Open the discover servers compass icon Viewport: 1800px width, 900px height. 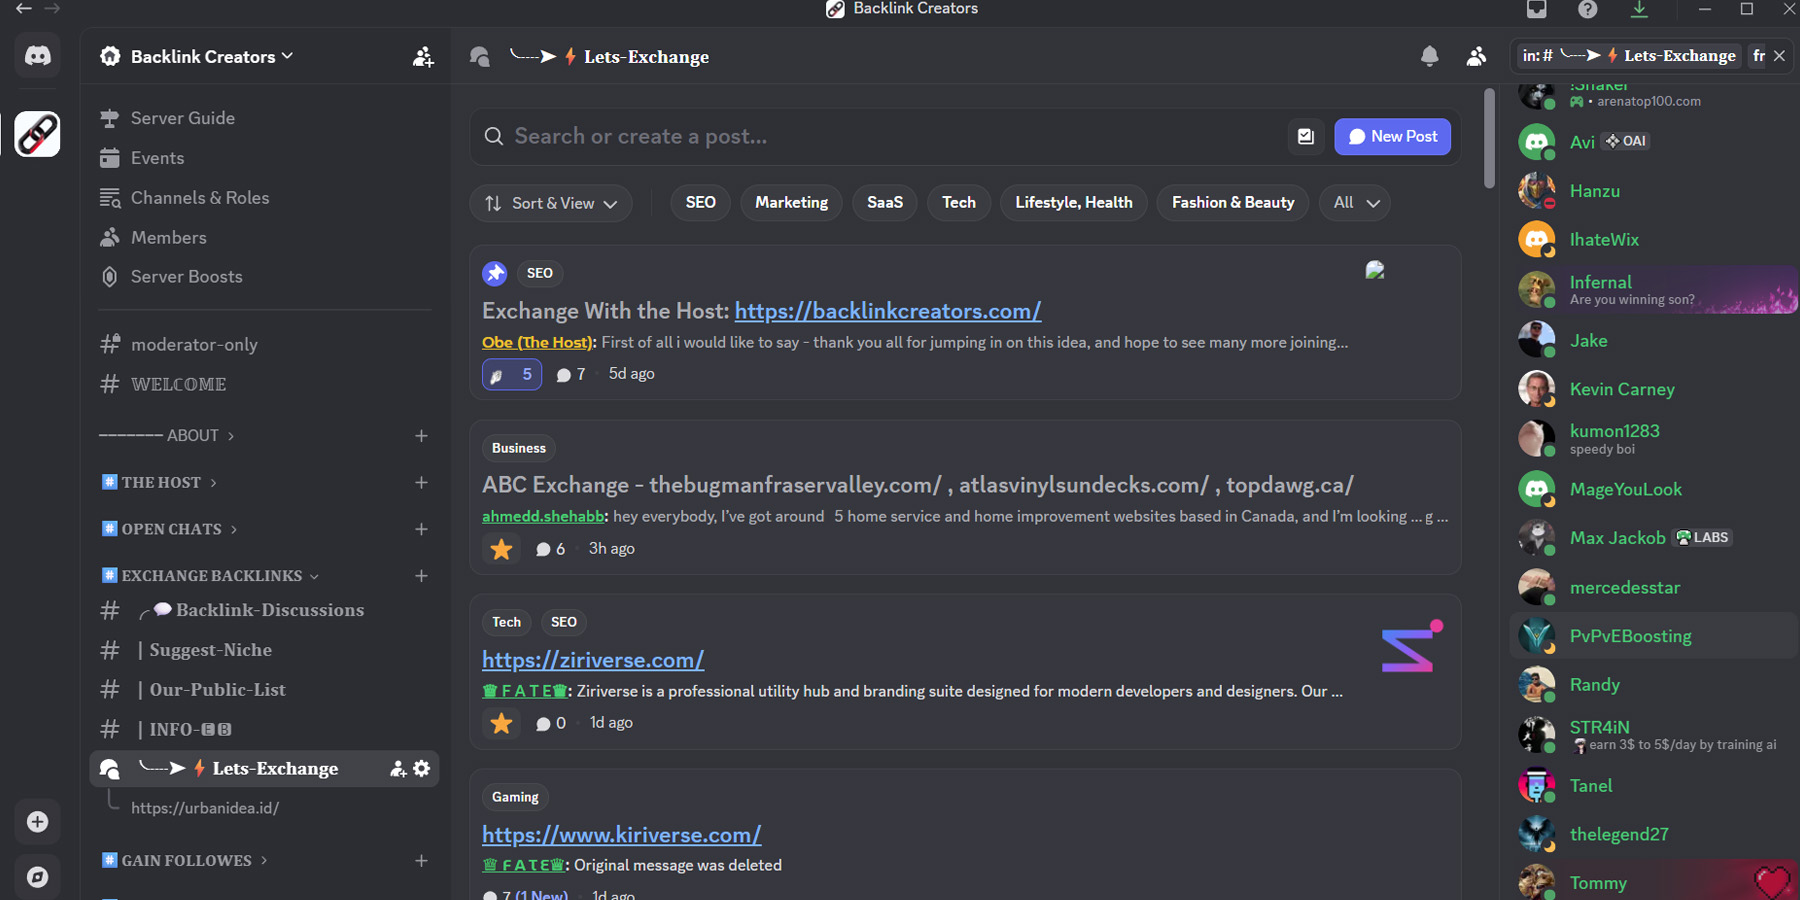(x=38, y=877)
